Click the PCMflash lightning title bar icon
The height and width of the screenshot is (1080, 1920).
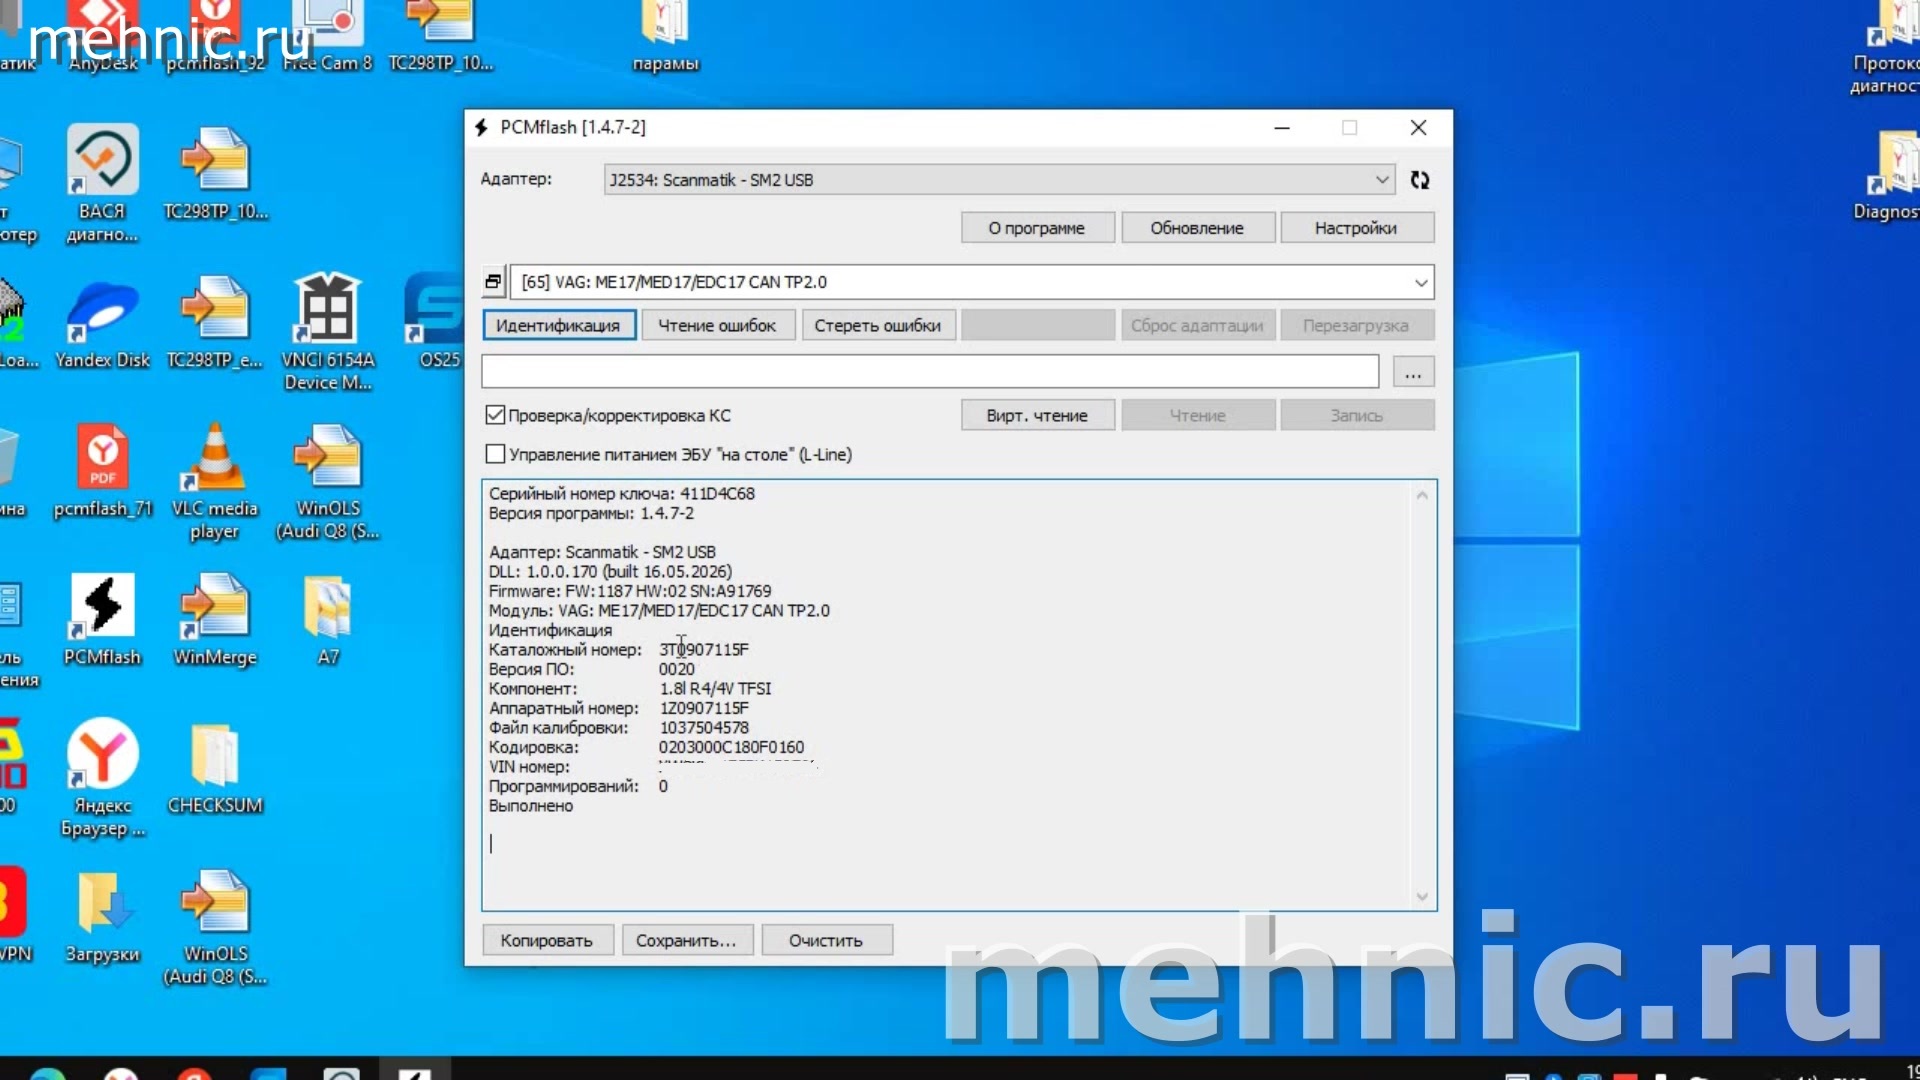(x=481, y=127)
